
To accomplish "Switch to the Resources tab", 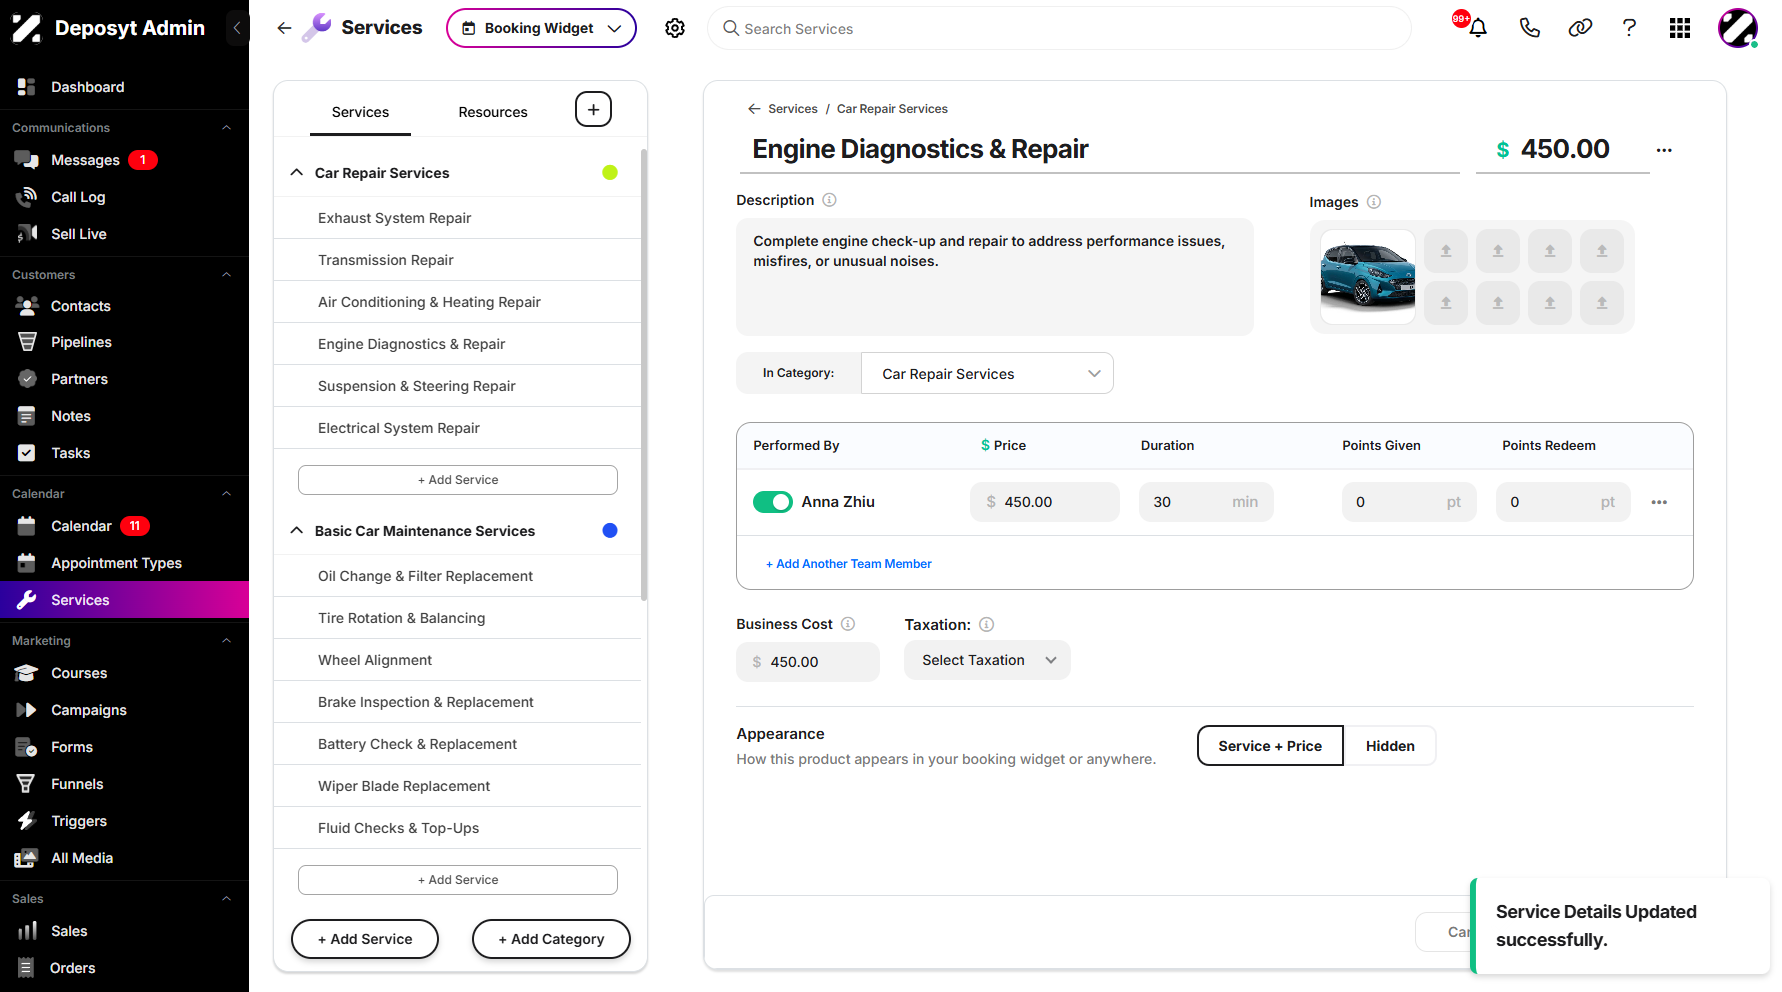I will click(x=493, y=112).
